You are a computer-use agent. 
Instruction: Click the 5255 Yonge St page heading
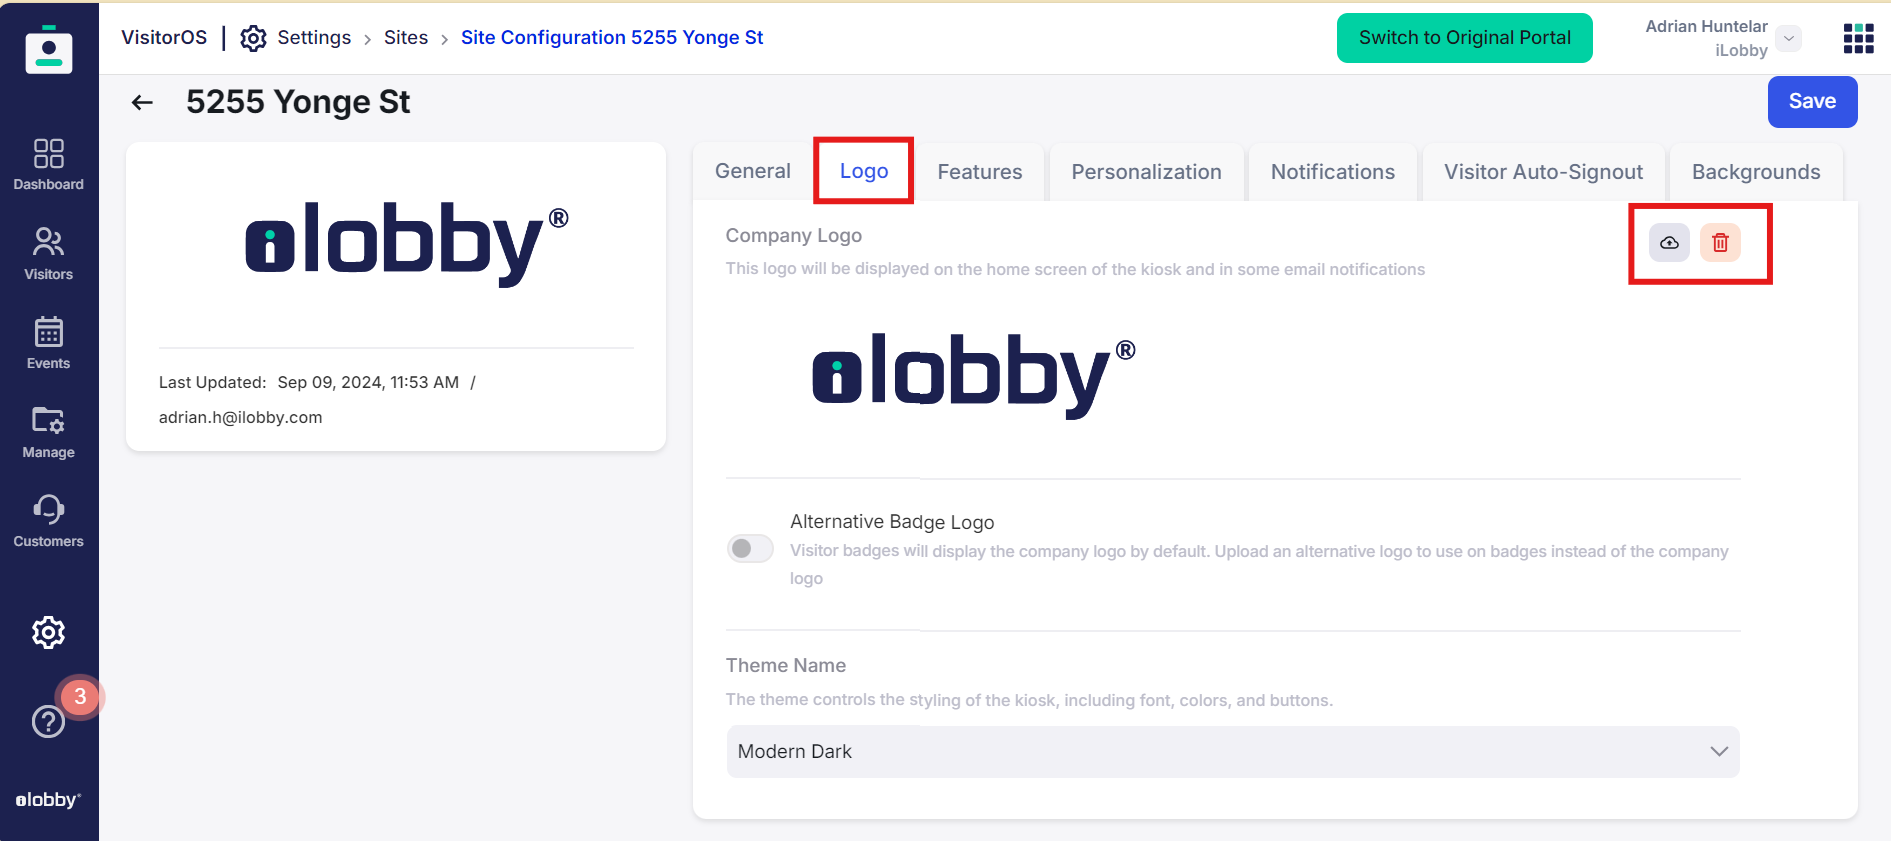(x=298, y=102)
